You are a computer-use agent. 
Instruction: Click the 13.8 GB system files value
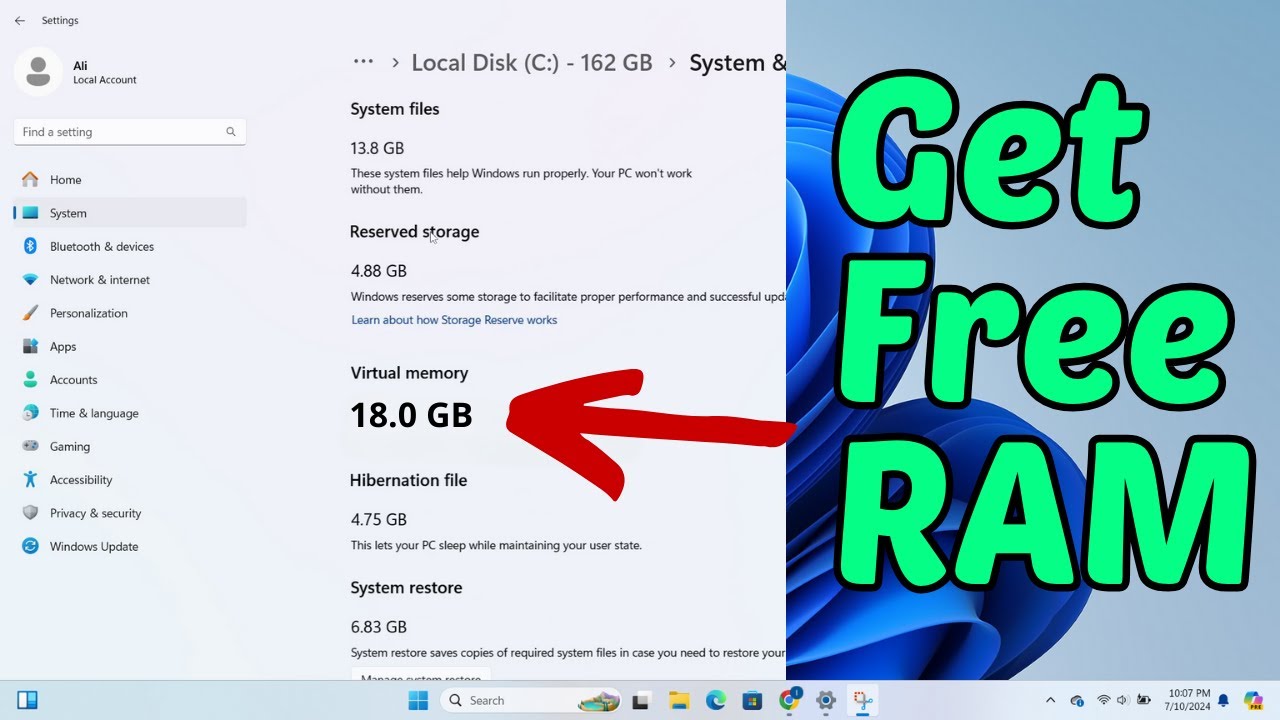click(x=377, y=148)
